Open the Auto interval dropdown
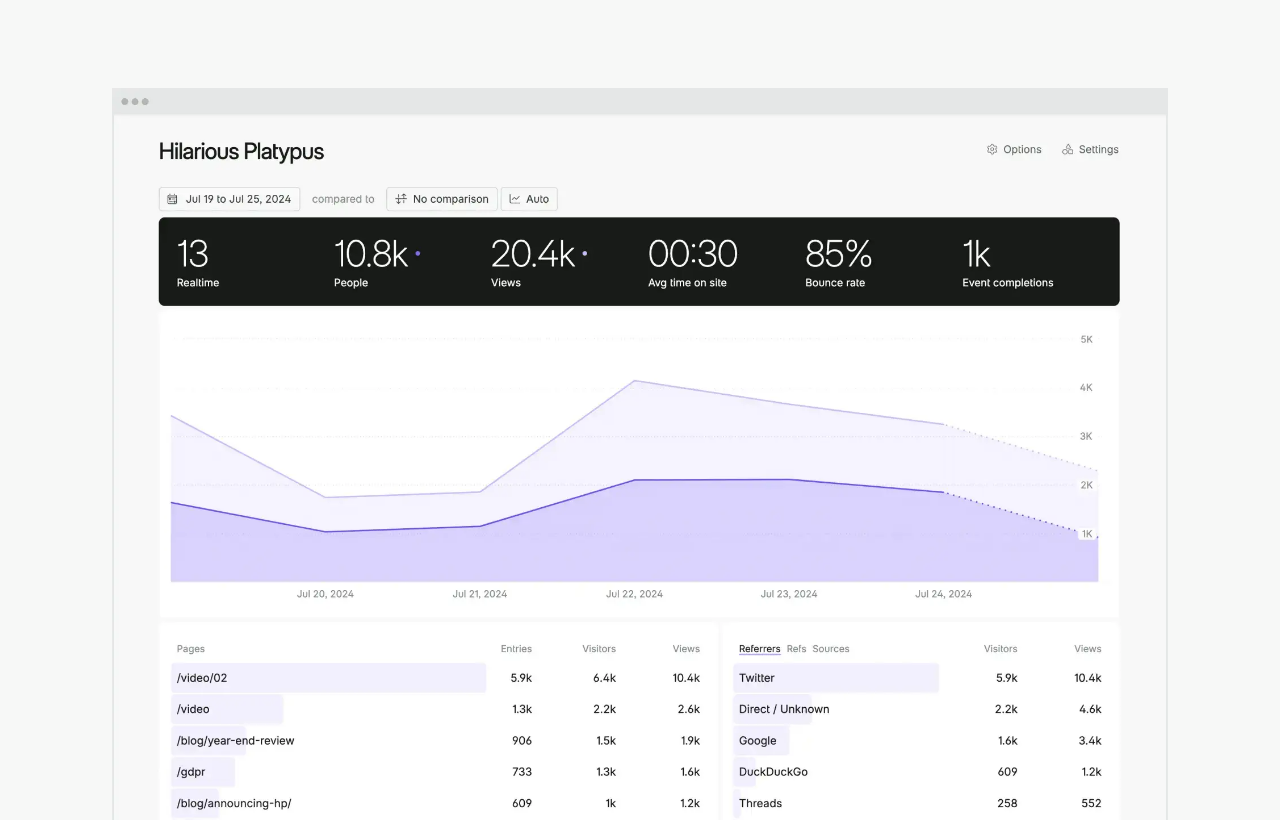The image size is (1280, 820). pos(529,199)
